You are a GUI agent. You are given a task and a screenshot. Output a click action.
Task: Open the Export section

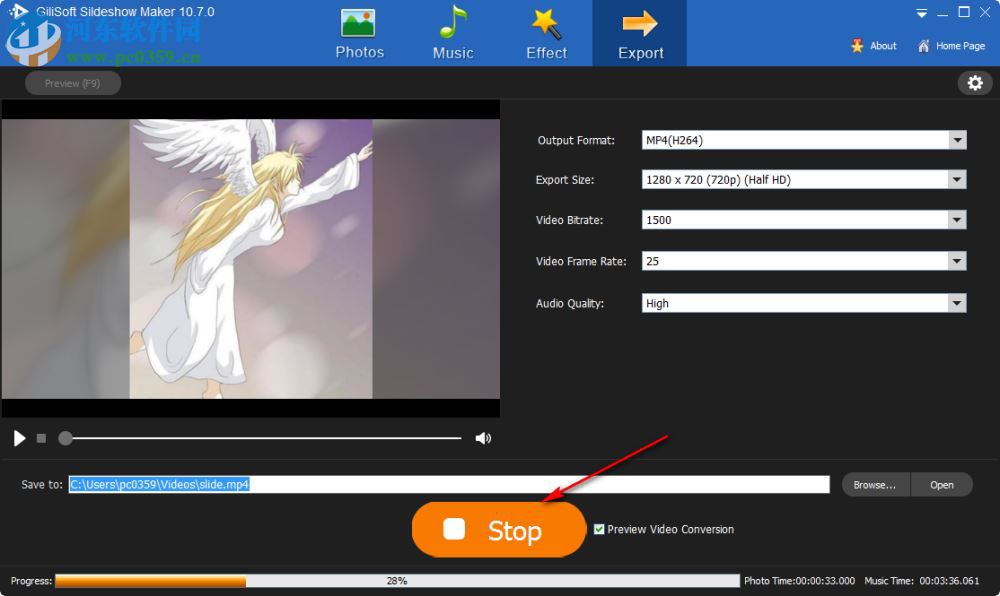pos(640,33)
